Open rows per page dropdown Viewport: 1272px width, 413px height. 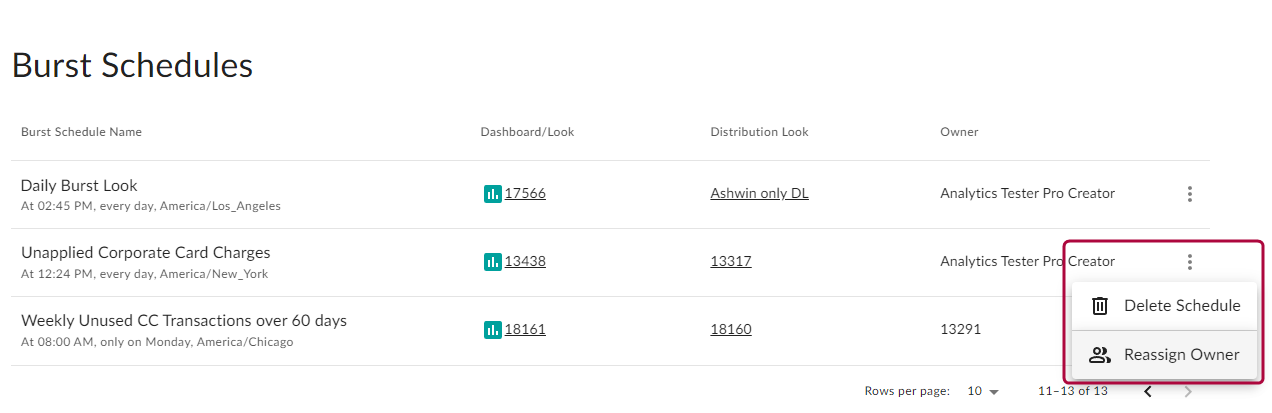[983, 392]
